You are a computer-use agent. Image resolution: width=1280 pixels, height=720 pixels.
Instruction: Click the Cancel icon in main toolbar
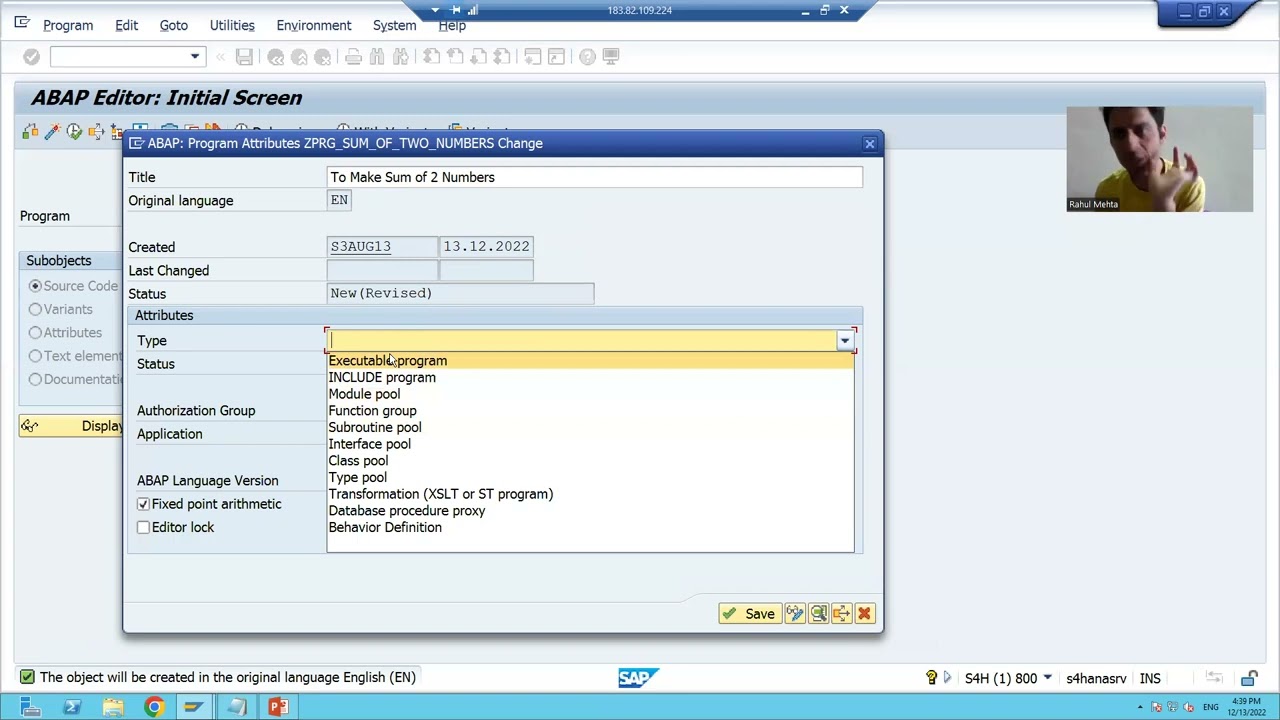coord(322,57)
